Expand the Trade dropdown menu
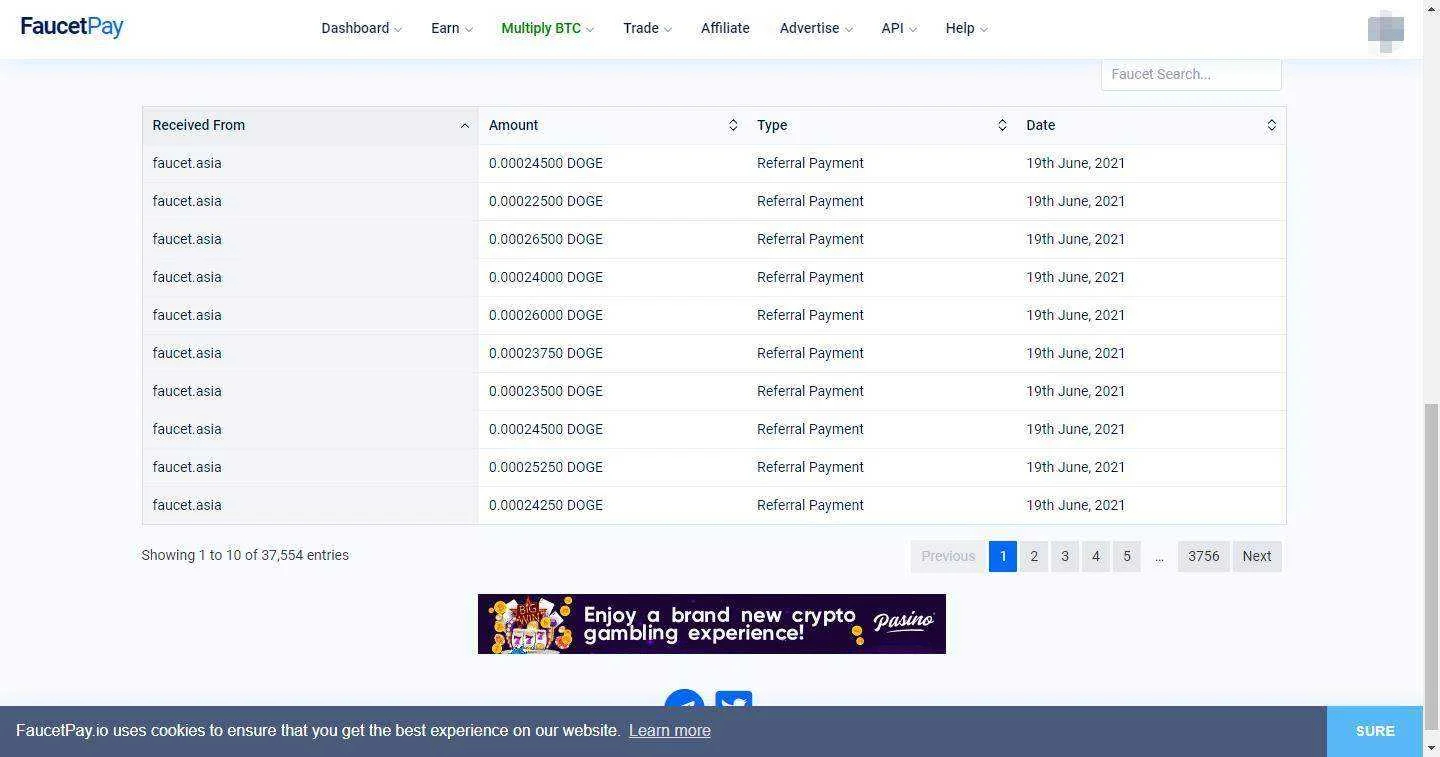Viewport: 1440px width, 757px height. 647,28
